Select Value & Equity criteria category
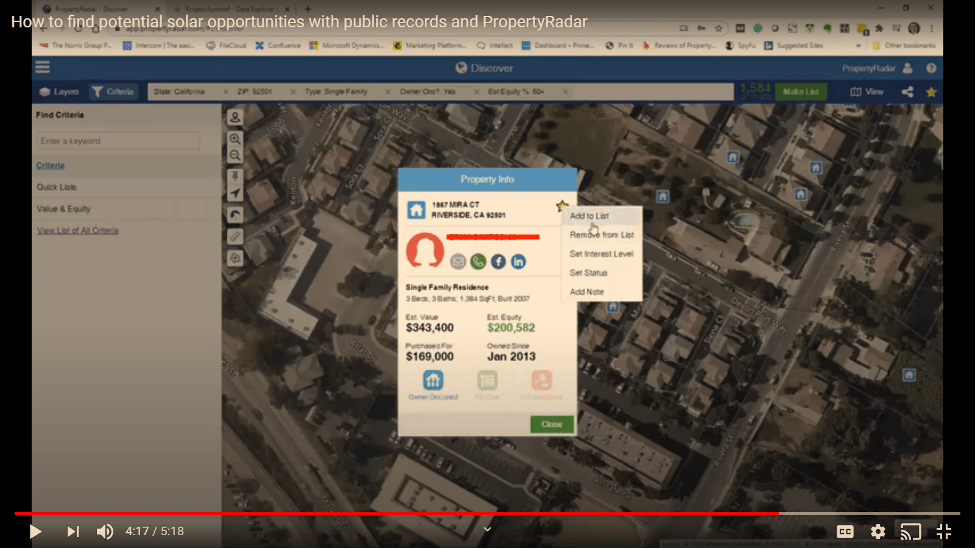Viewport: 977px width, 550px height. [x=64, y=209]
